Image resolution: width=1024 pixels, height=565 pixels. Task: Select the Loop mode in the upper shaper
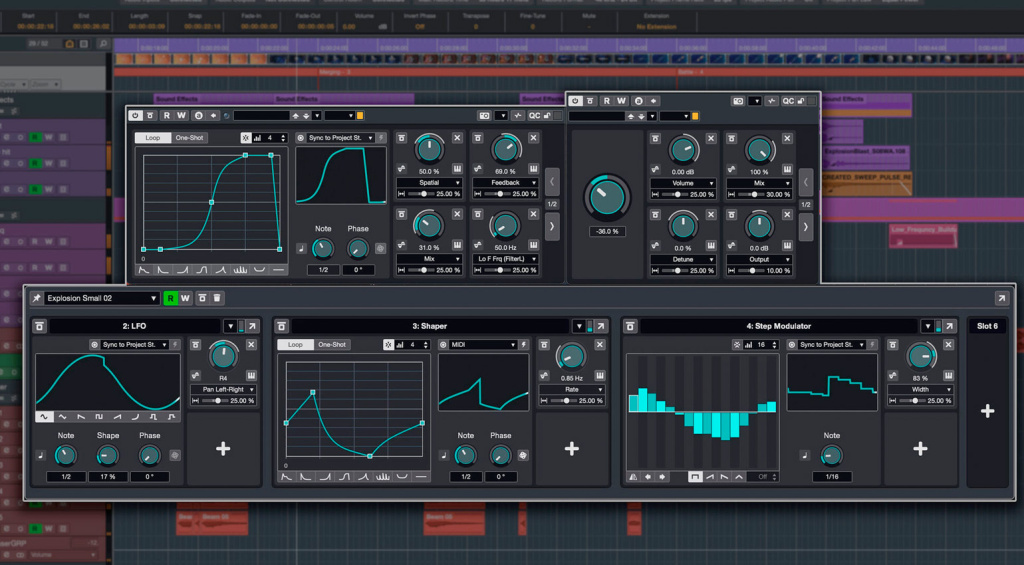point(152,138)
